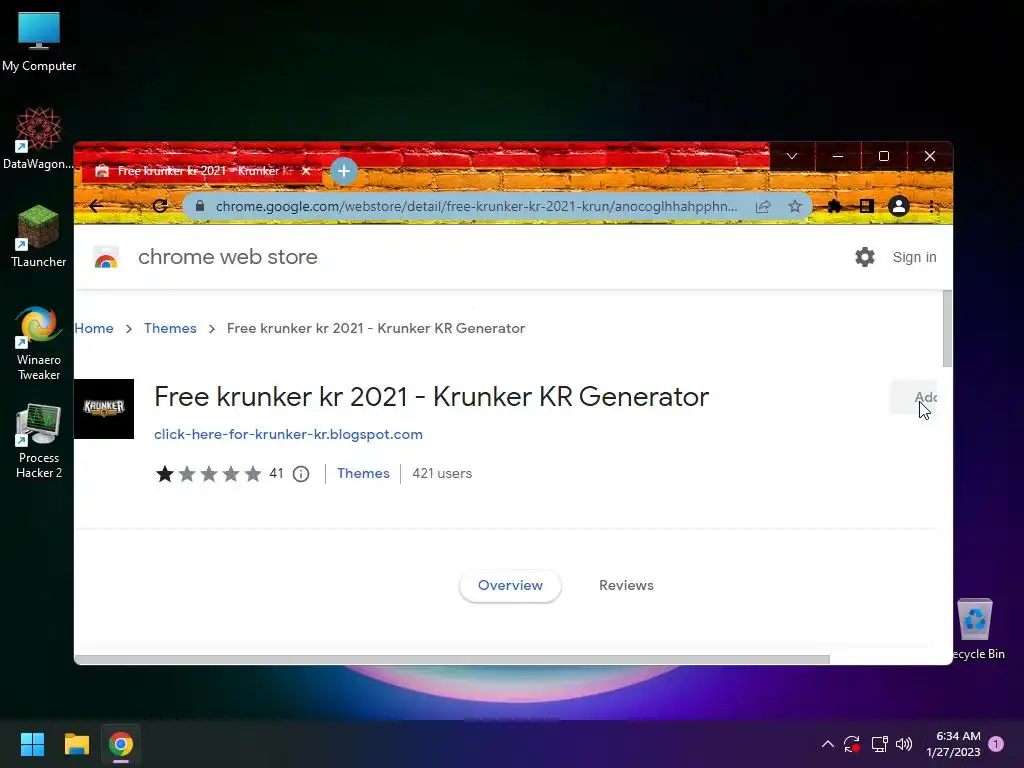
Task: Open the DataWagon desktop shortcut
Action: (x=39, y=138)
